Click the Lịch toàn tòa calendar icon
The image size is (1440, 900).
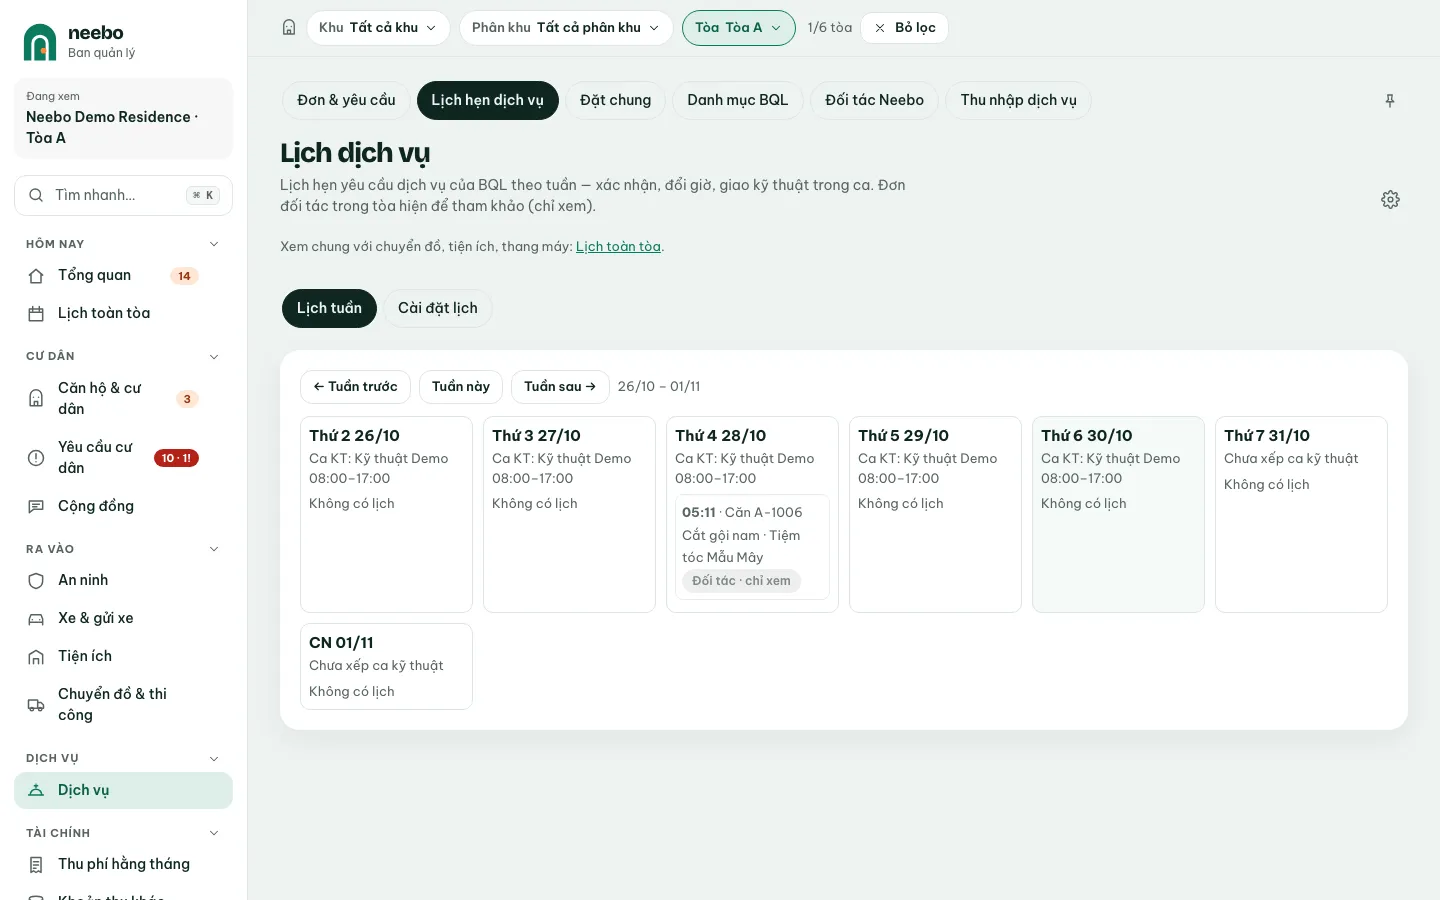click(36, 314)
